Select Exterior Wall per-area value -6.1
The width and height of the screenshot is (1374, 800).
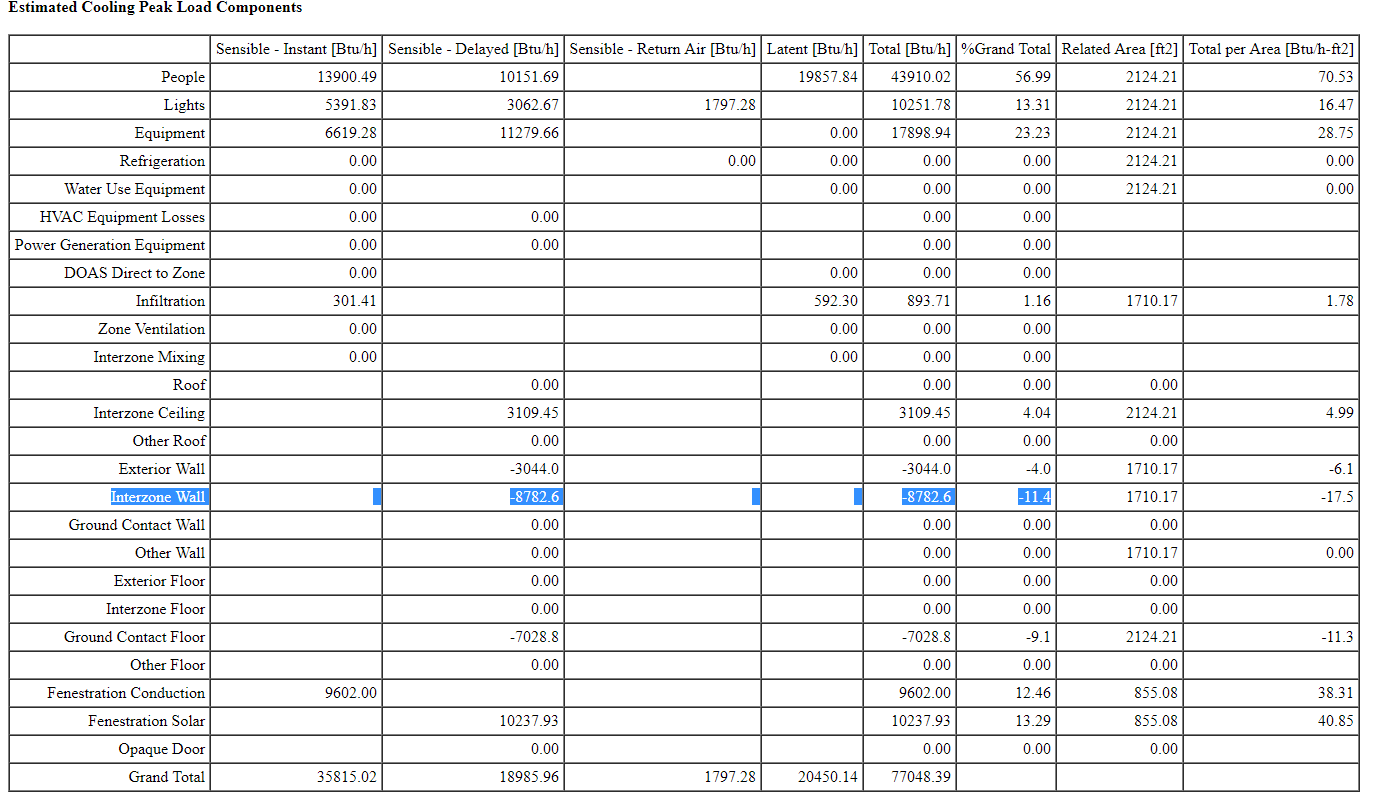pos(1341,469)
